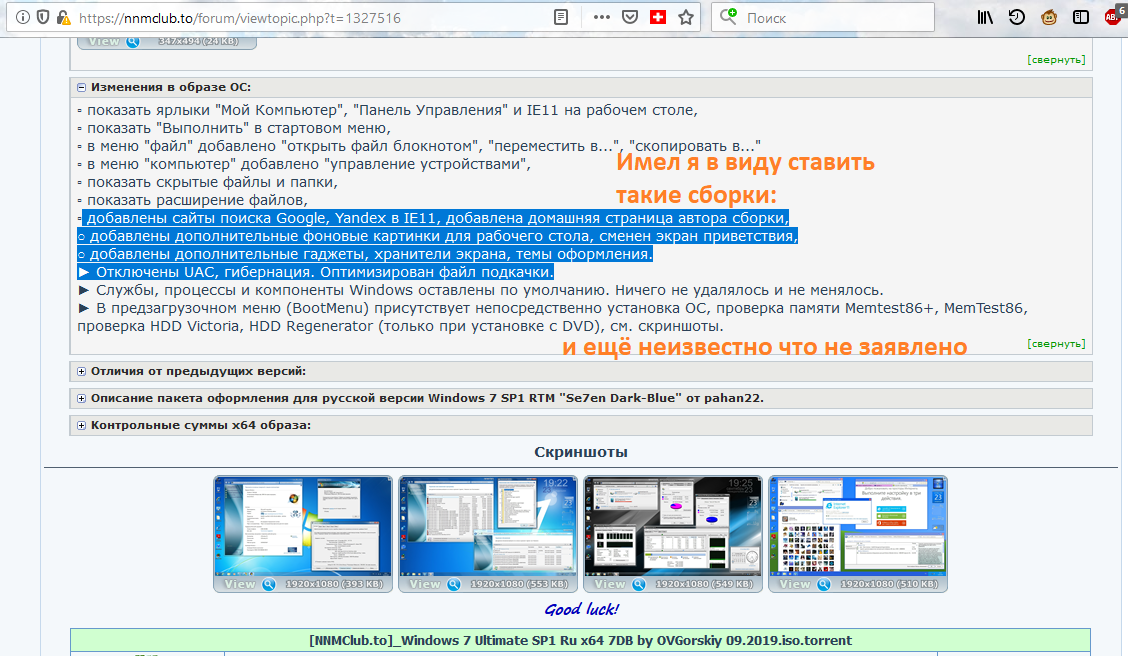
Task: Click line about "управление устройствами"
Action: 304,164
